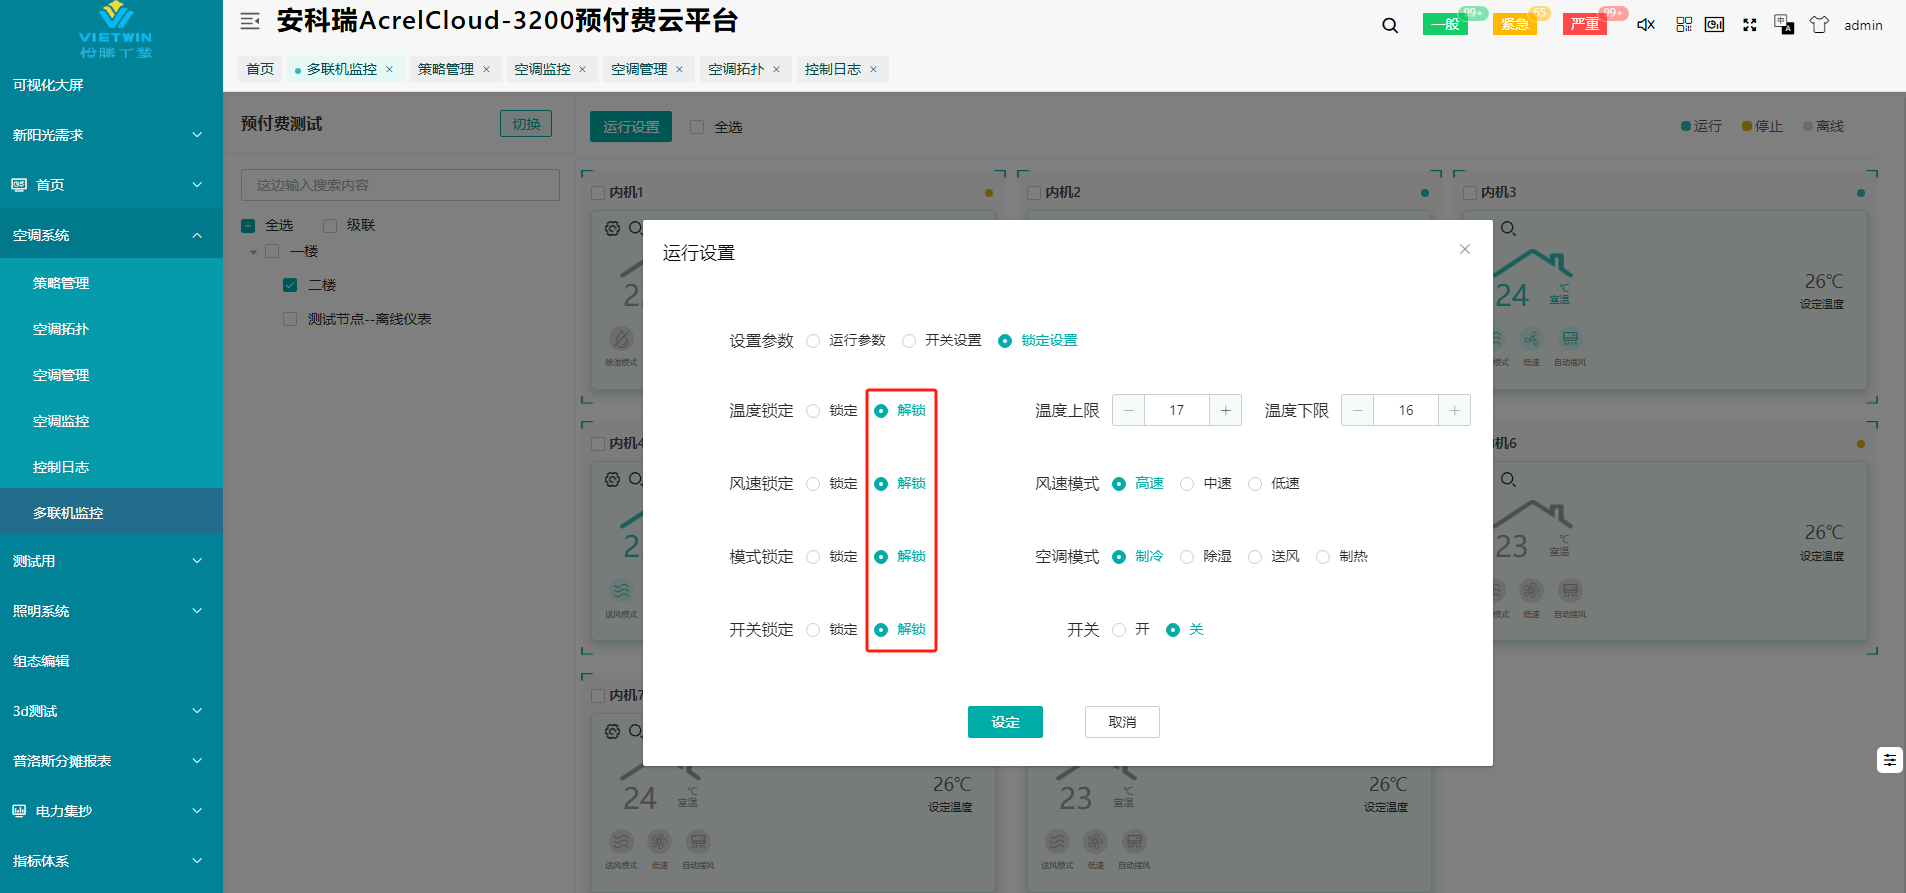This screenshot has height=893, width=1906.
Task: Click the 切换 button
Action: (x=526, y=124)
